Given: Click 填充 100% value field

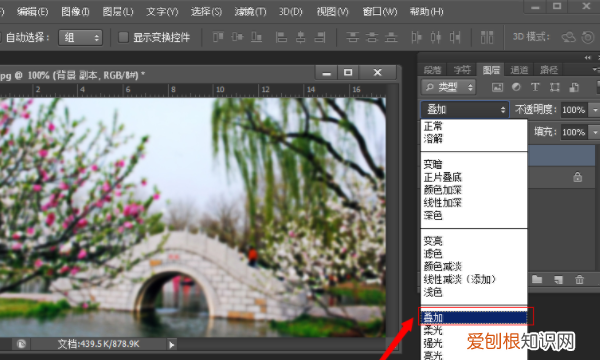Looking at the screenshot, I should tap(574, 132).
